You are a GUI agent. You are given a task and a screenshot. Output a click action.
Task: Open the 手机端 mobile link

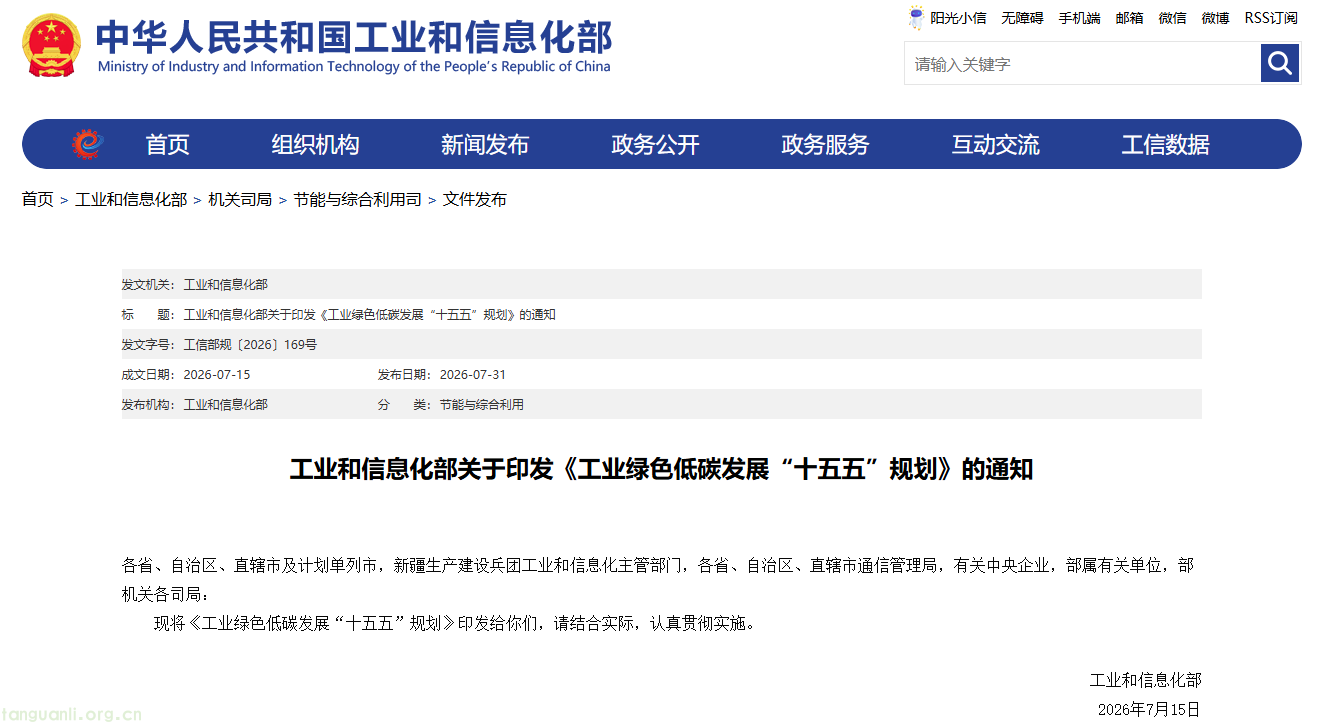pos(1079,18)
